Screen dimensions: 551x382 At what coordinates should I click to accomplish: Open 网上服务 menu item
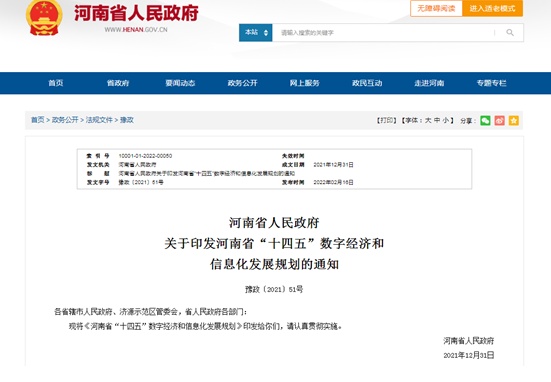tap(305, 83)
